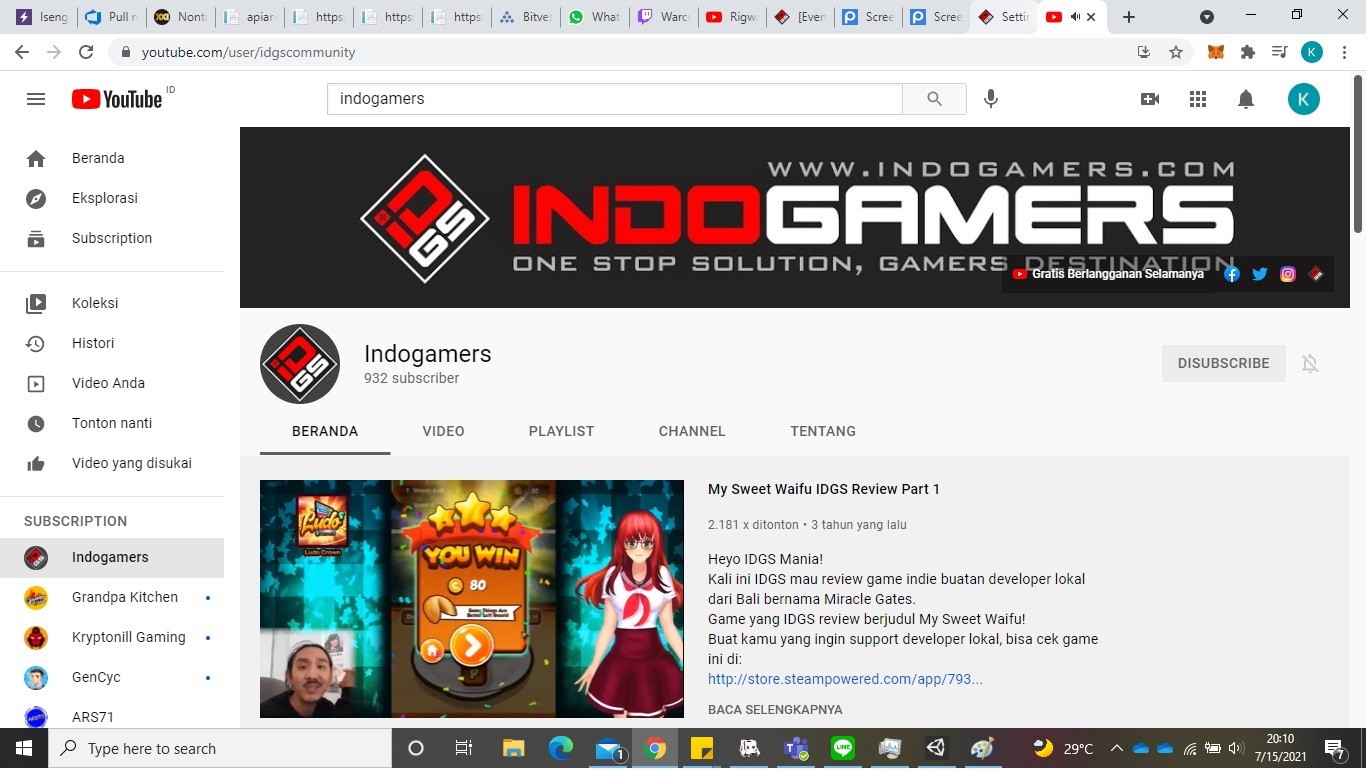This screenshot has width=1367, height=770.
Task: Play the featured My Sweet Waifu video thumbnail
Action: click(472, 599)
